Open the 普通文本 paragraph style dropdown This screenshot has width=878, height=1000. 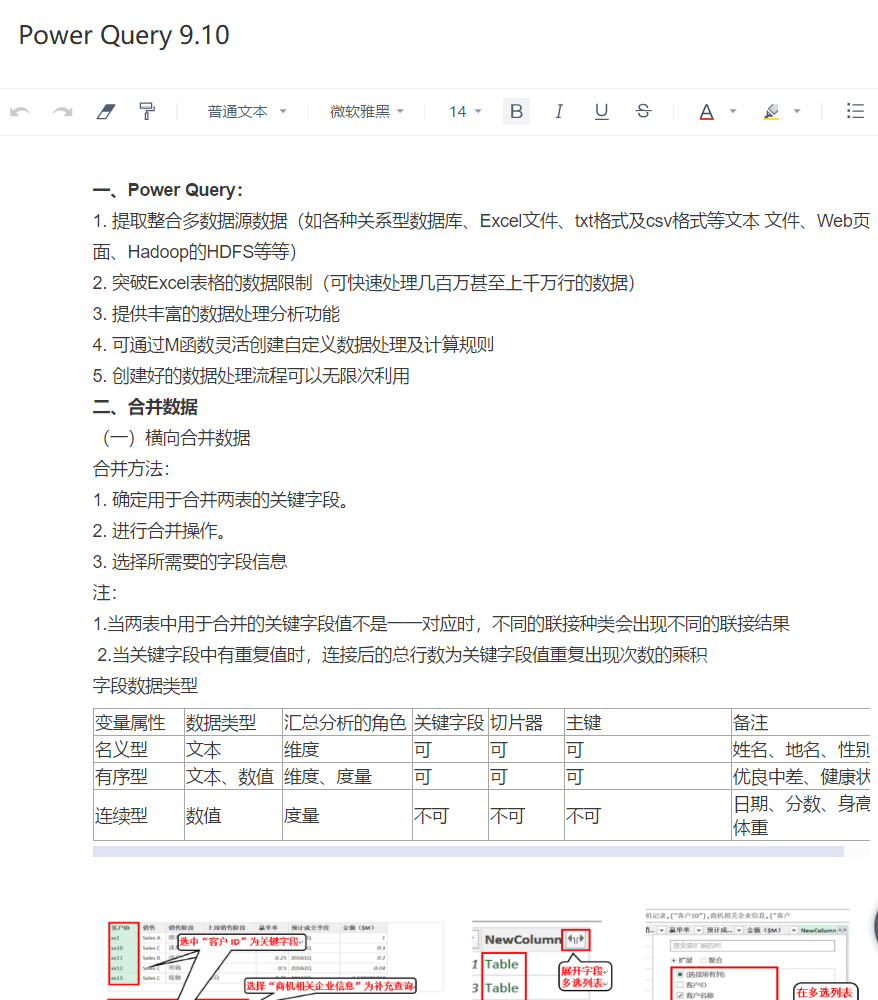tap(247, 112)
